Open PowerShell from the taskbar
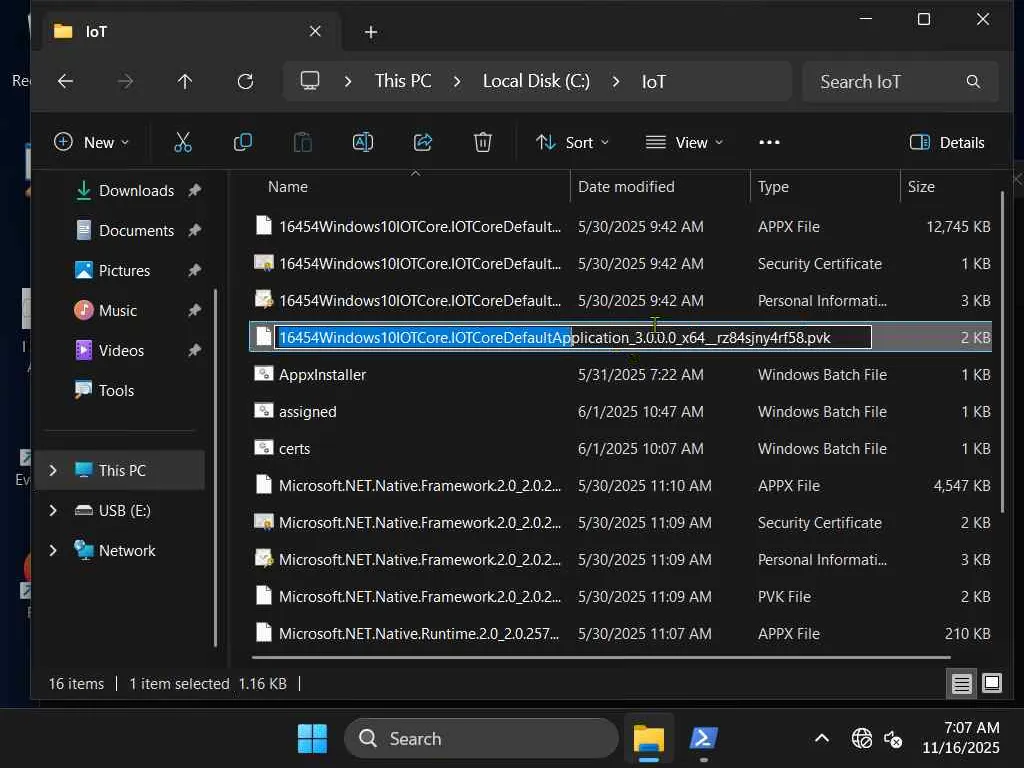1024x768 pixels. pyautogui.click(x=703, y=739)
